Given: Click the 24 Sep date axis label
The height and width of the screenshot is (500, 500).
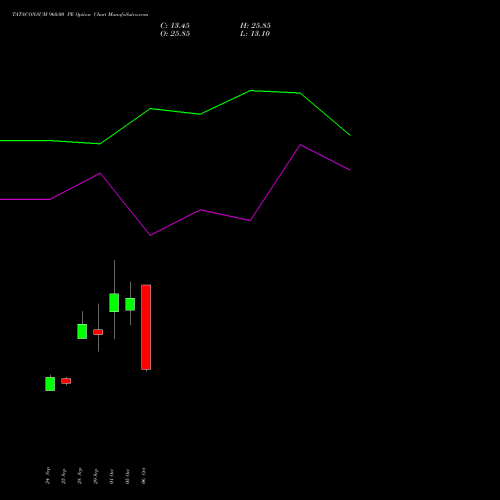Looking at the screenshot, I should pos(48,476).
